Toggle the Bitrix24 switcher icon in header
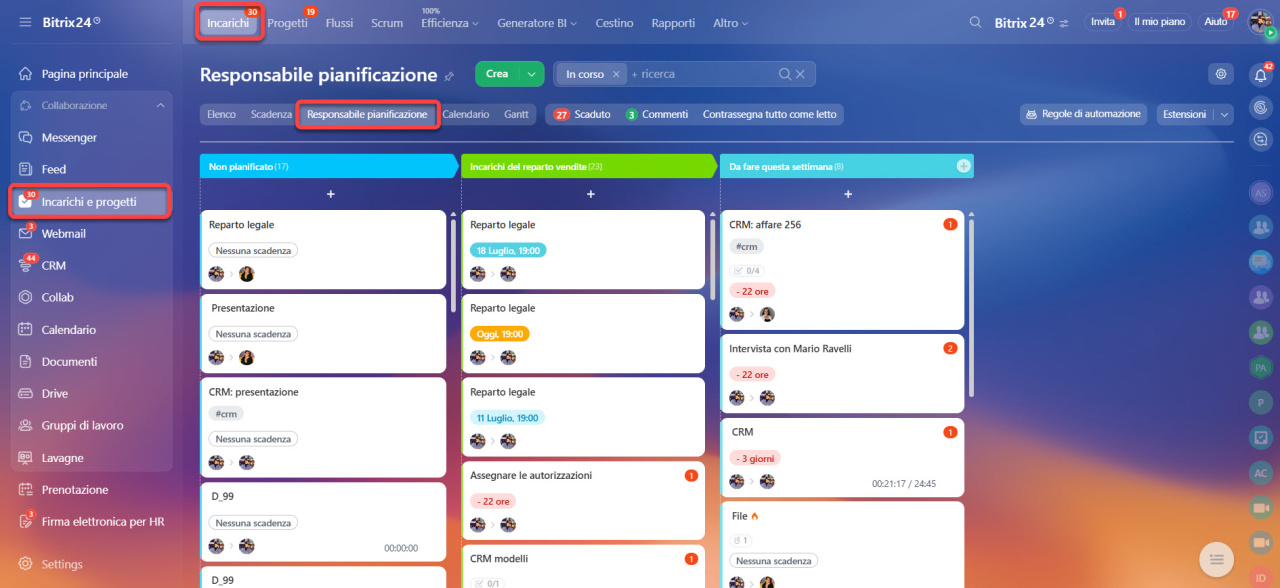 coord(1064,23)
